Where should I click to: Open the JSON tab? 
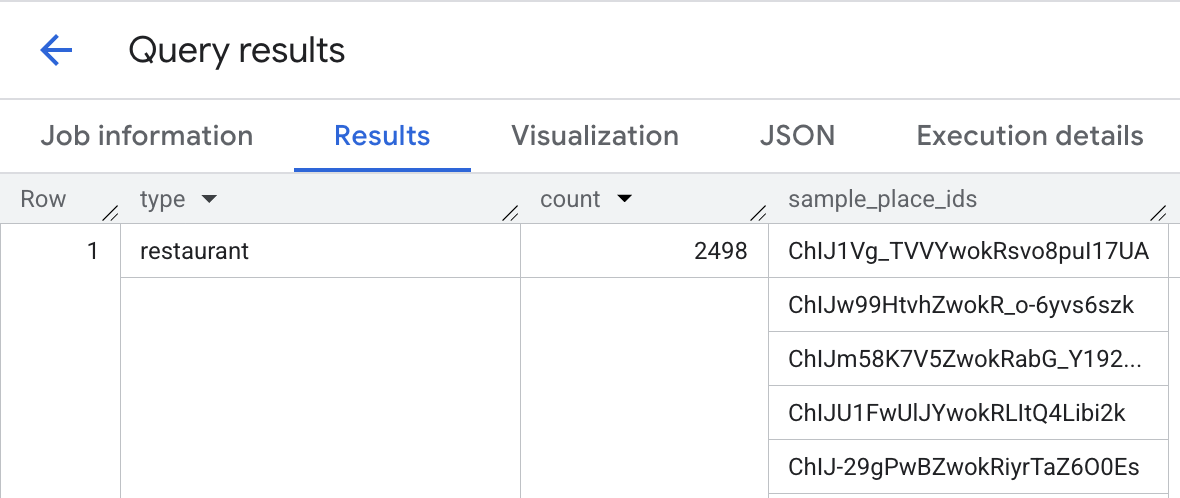[x=797, y=136]
